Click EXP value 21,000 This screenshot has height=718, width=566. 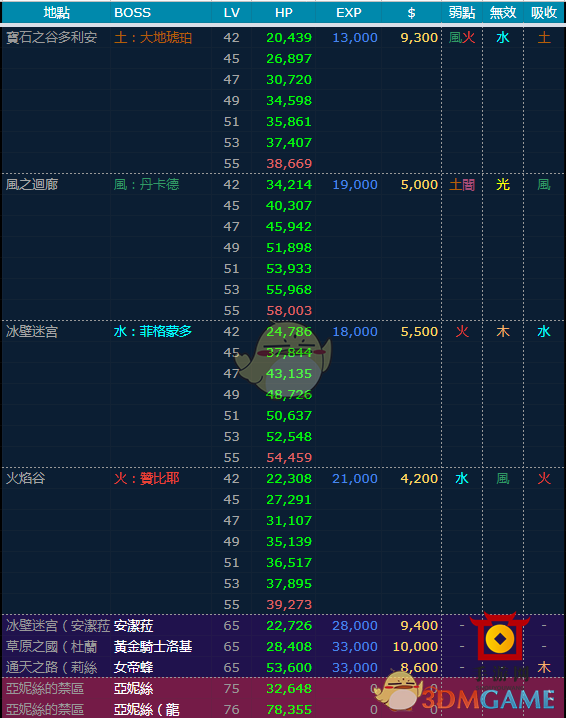(355, 479)
